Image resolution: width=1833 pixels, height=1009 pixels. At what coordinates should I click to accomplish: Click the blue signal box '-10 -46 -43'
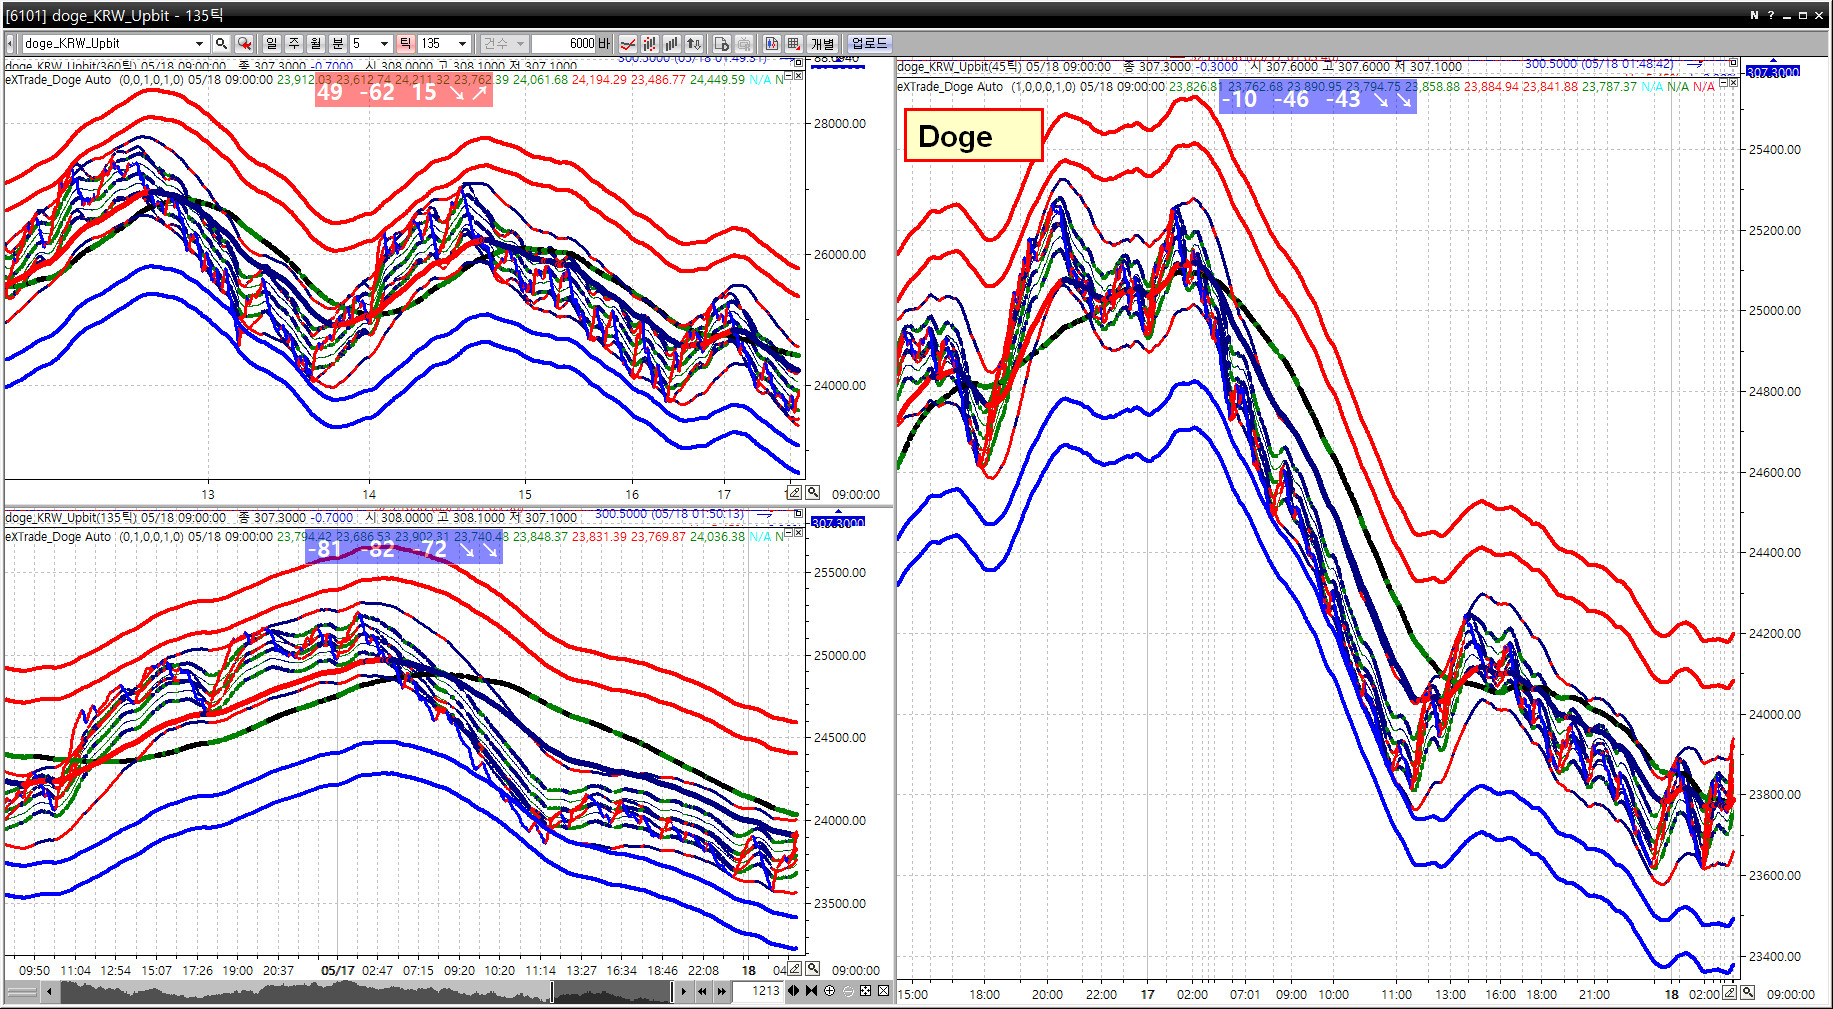coord(1318,98)
